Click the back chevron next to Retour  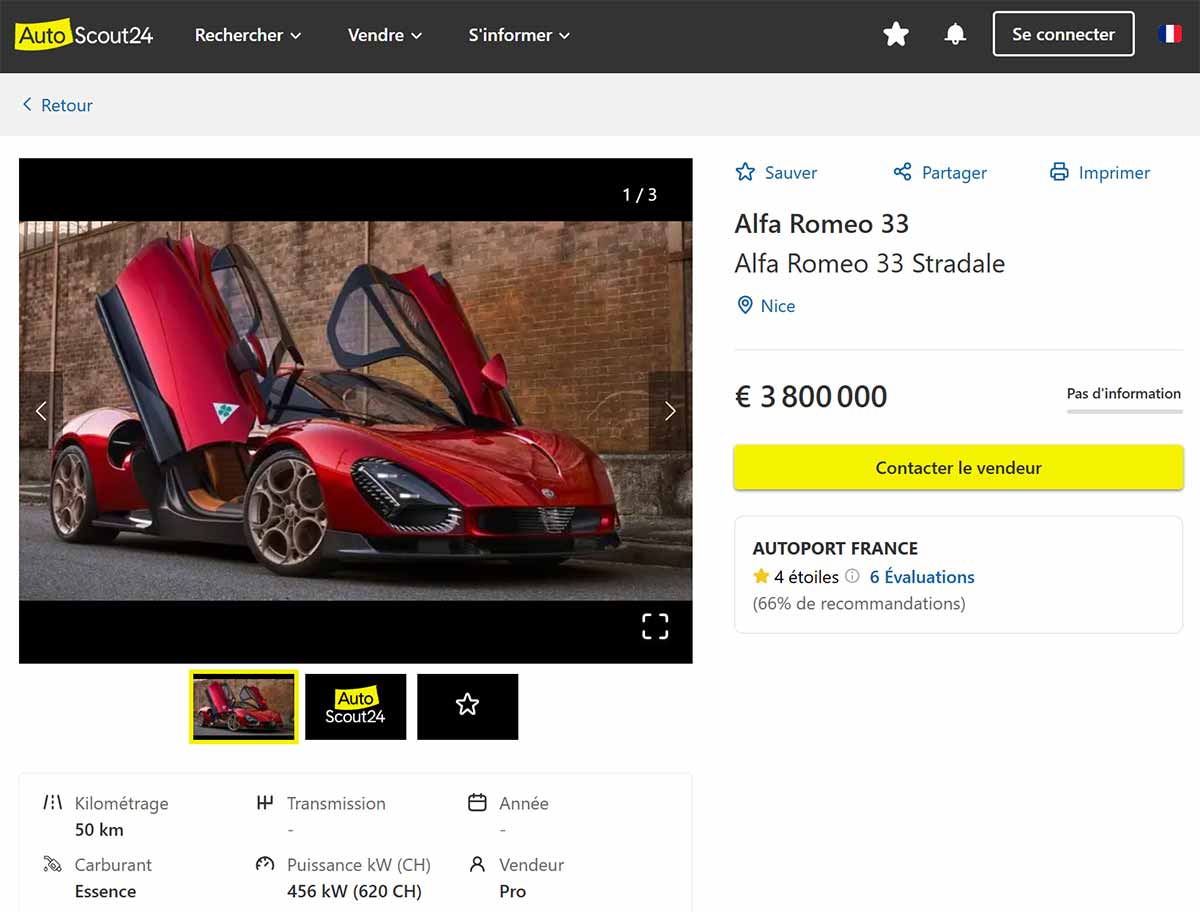tap(27, 105)
